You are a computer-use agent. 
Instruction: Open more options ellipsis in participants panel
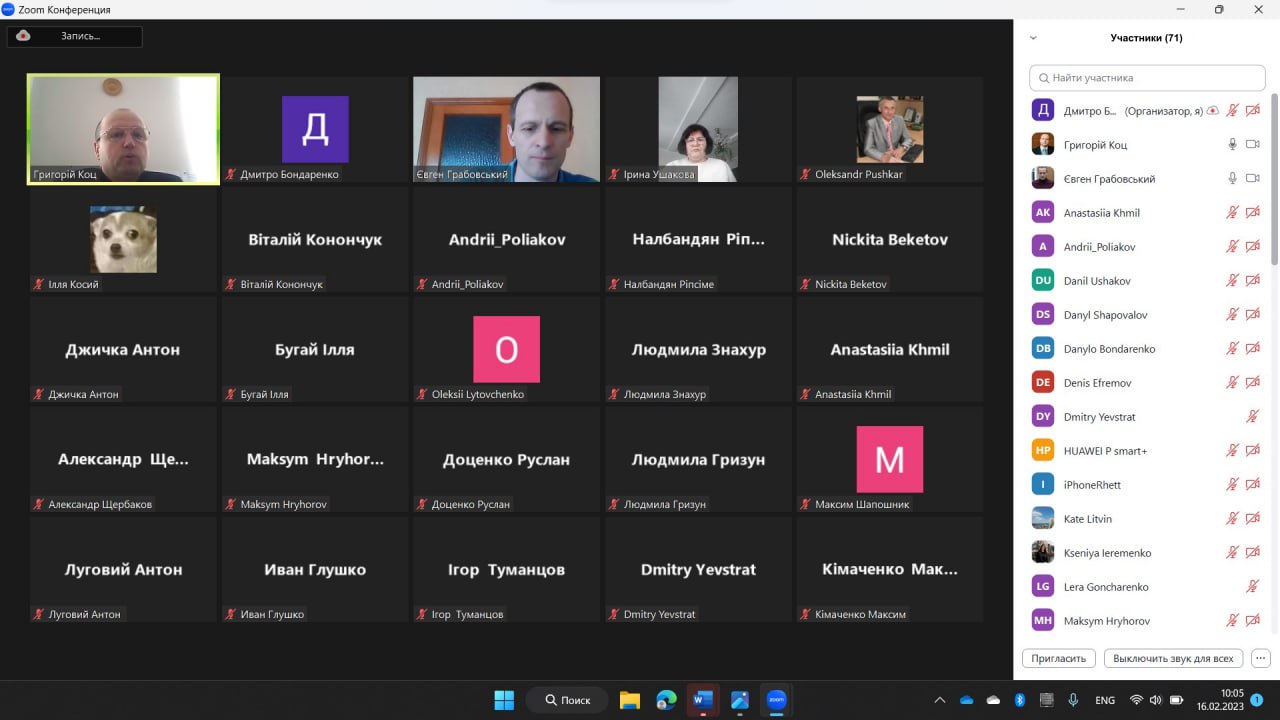1261,659
